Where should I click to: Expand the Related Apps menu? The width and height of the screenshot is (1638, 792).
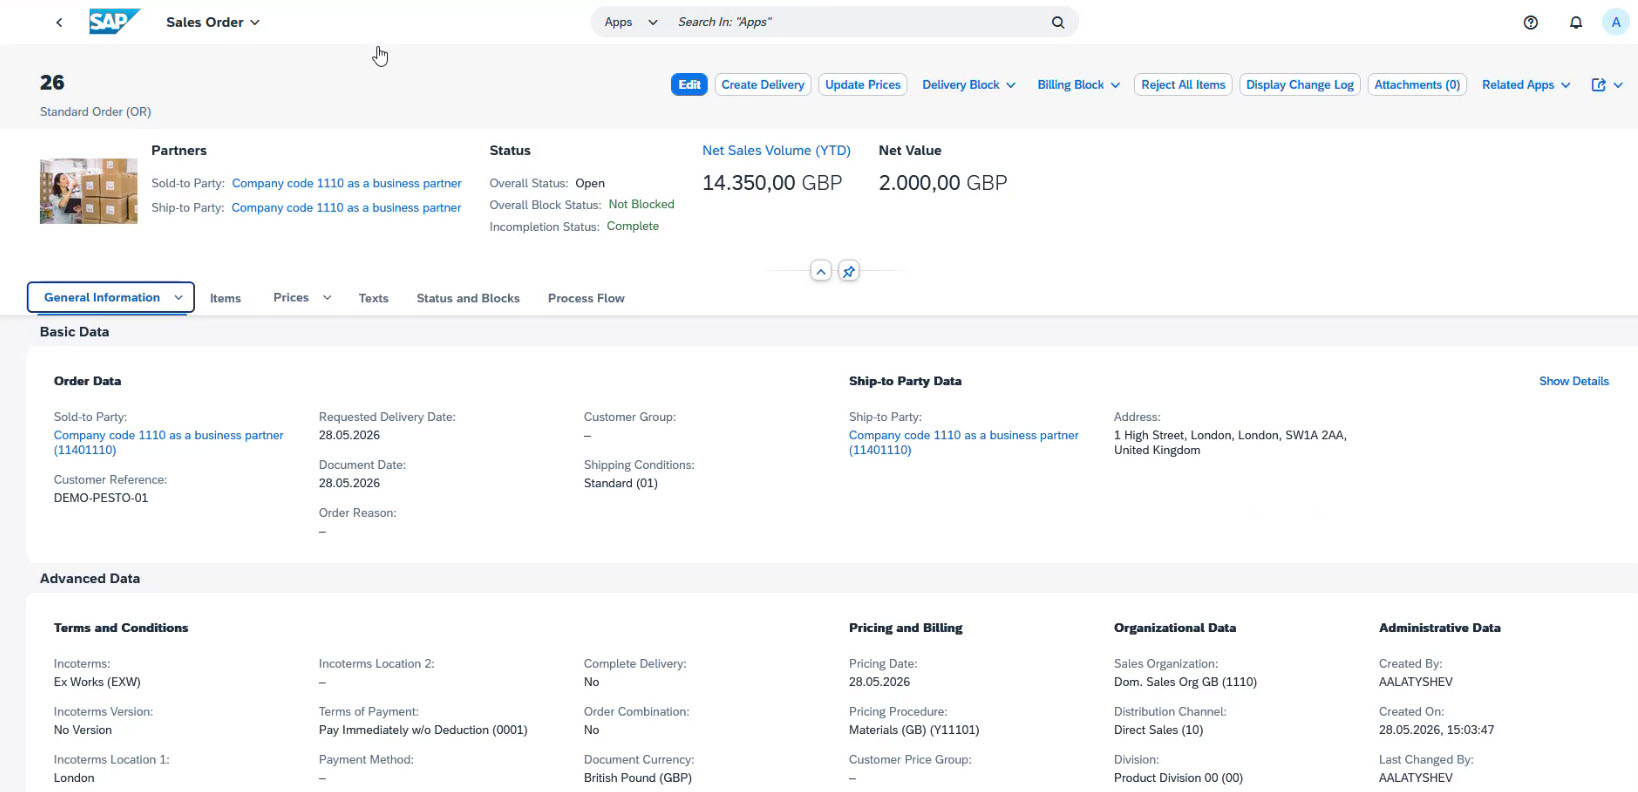tap(1525, 85)
